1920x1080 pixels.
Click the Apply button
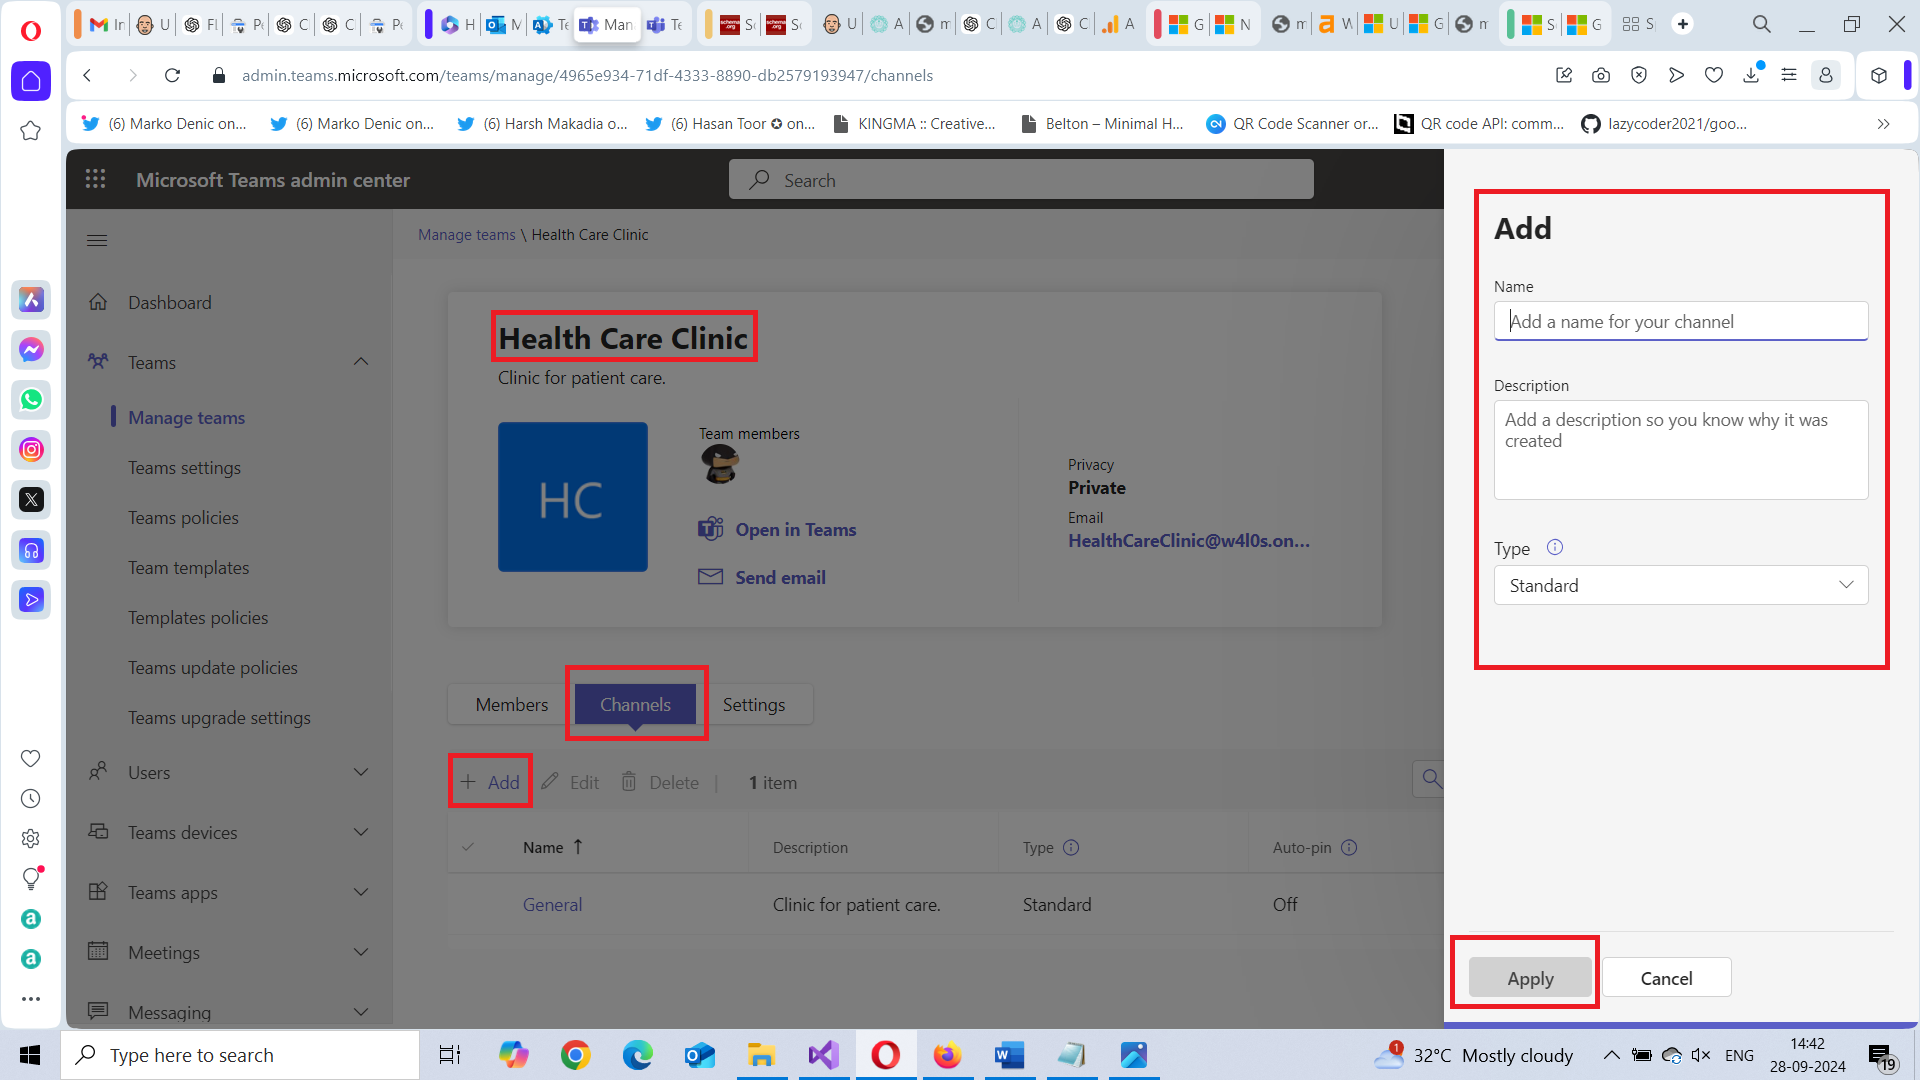[1530, 978]
